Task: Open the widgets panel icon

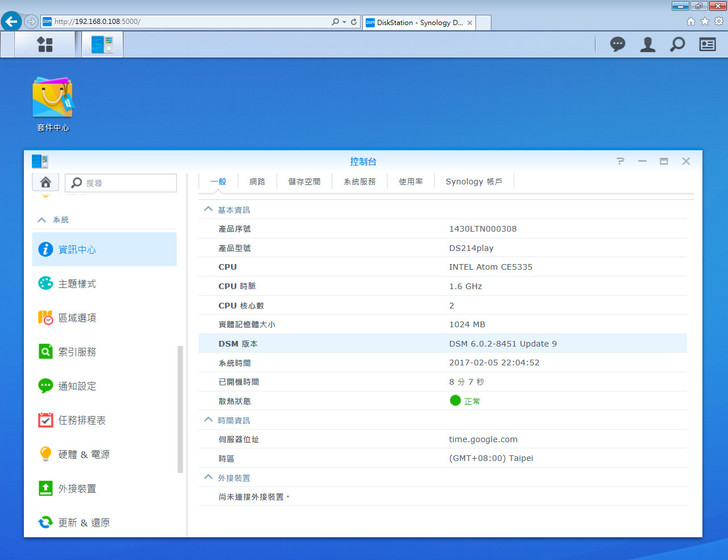Action: point(707,44)
